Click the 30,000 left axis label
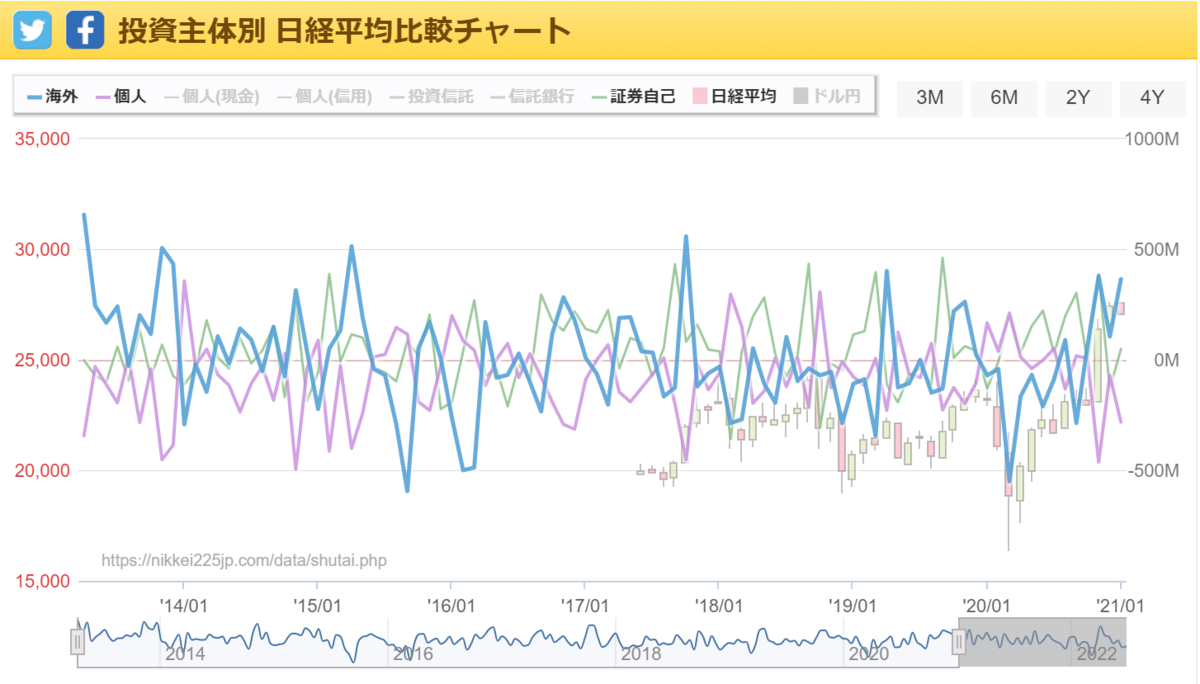 (44, 250)
